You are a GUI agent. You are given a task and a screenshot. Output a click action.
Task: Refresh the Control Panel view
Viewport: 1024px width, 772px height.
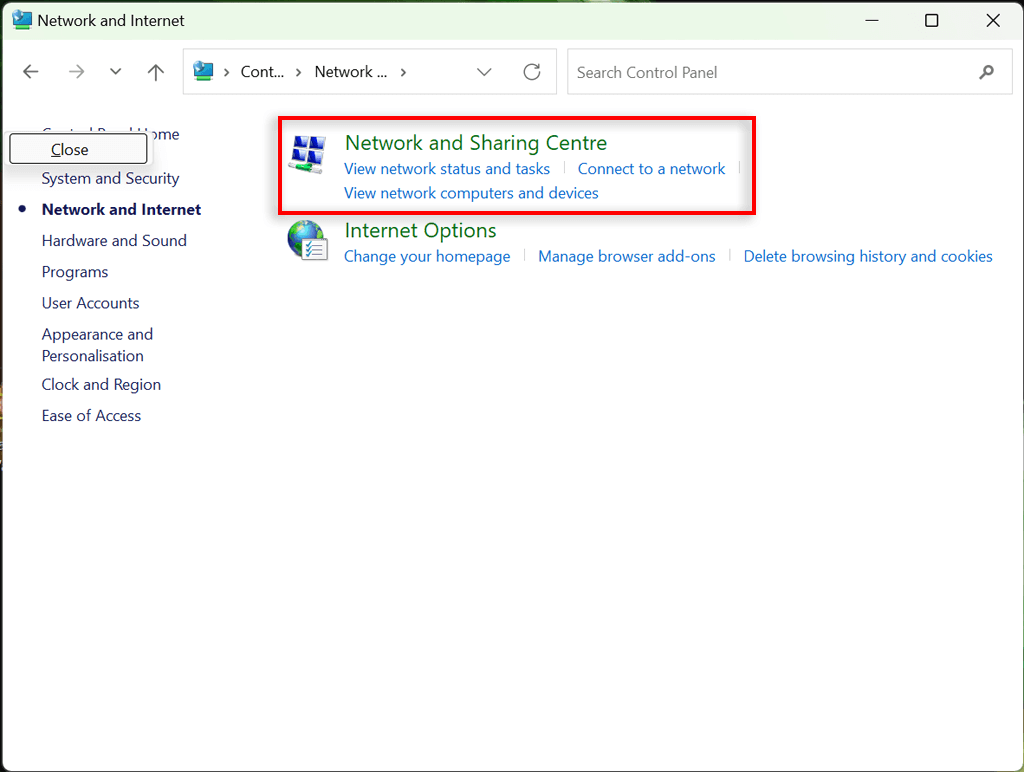tap(532, 72)
